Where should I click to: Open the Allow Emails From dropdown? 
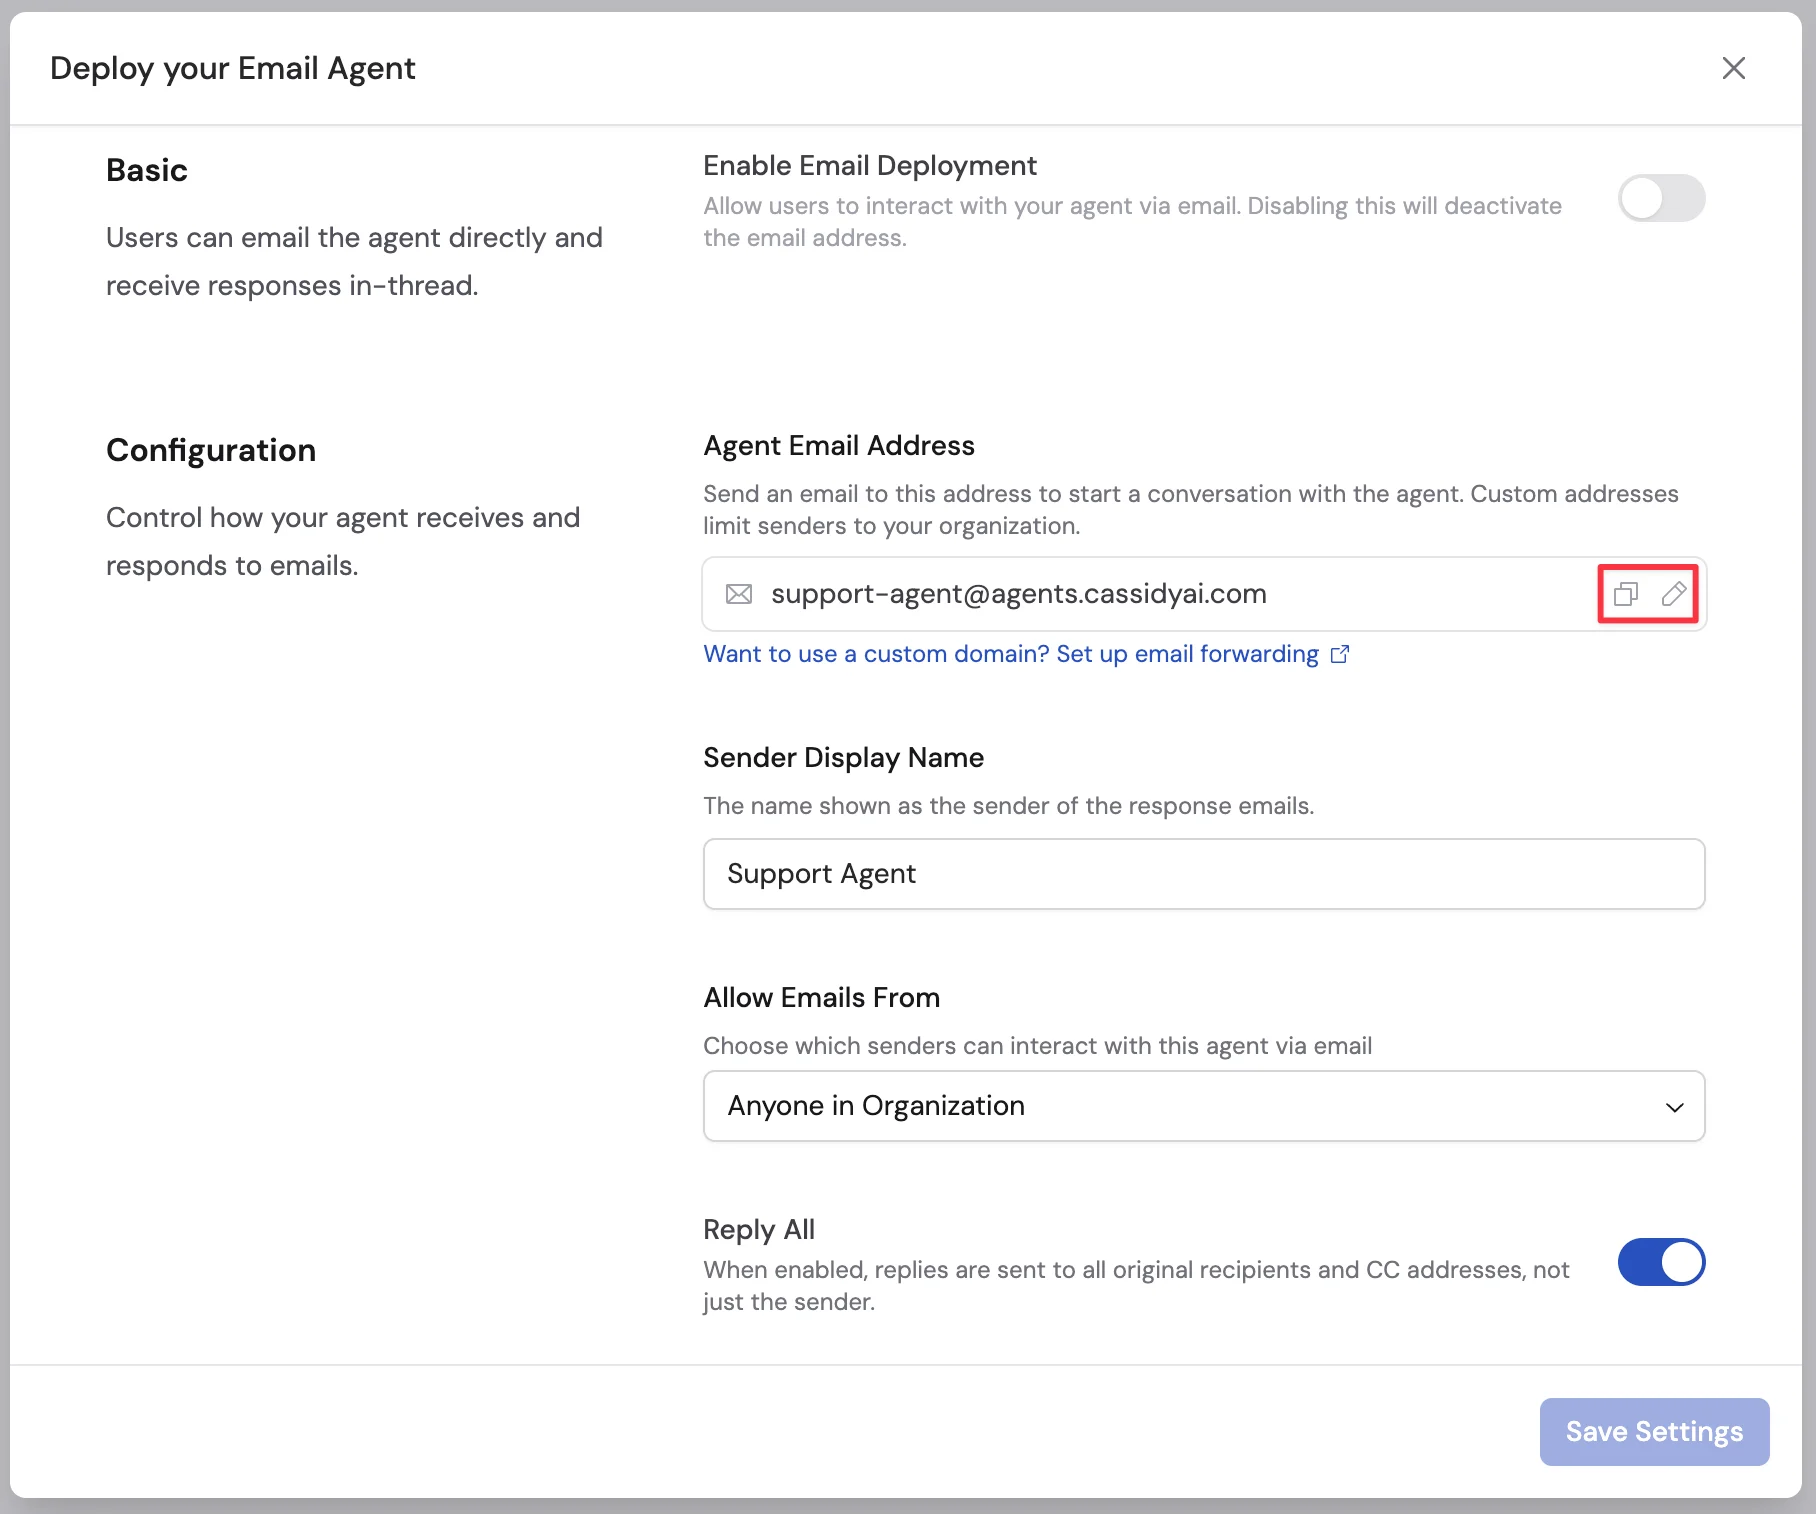pos(1204,1106)
